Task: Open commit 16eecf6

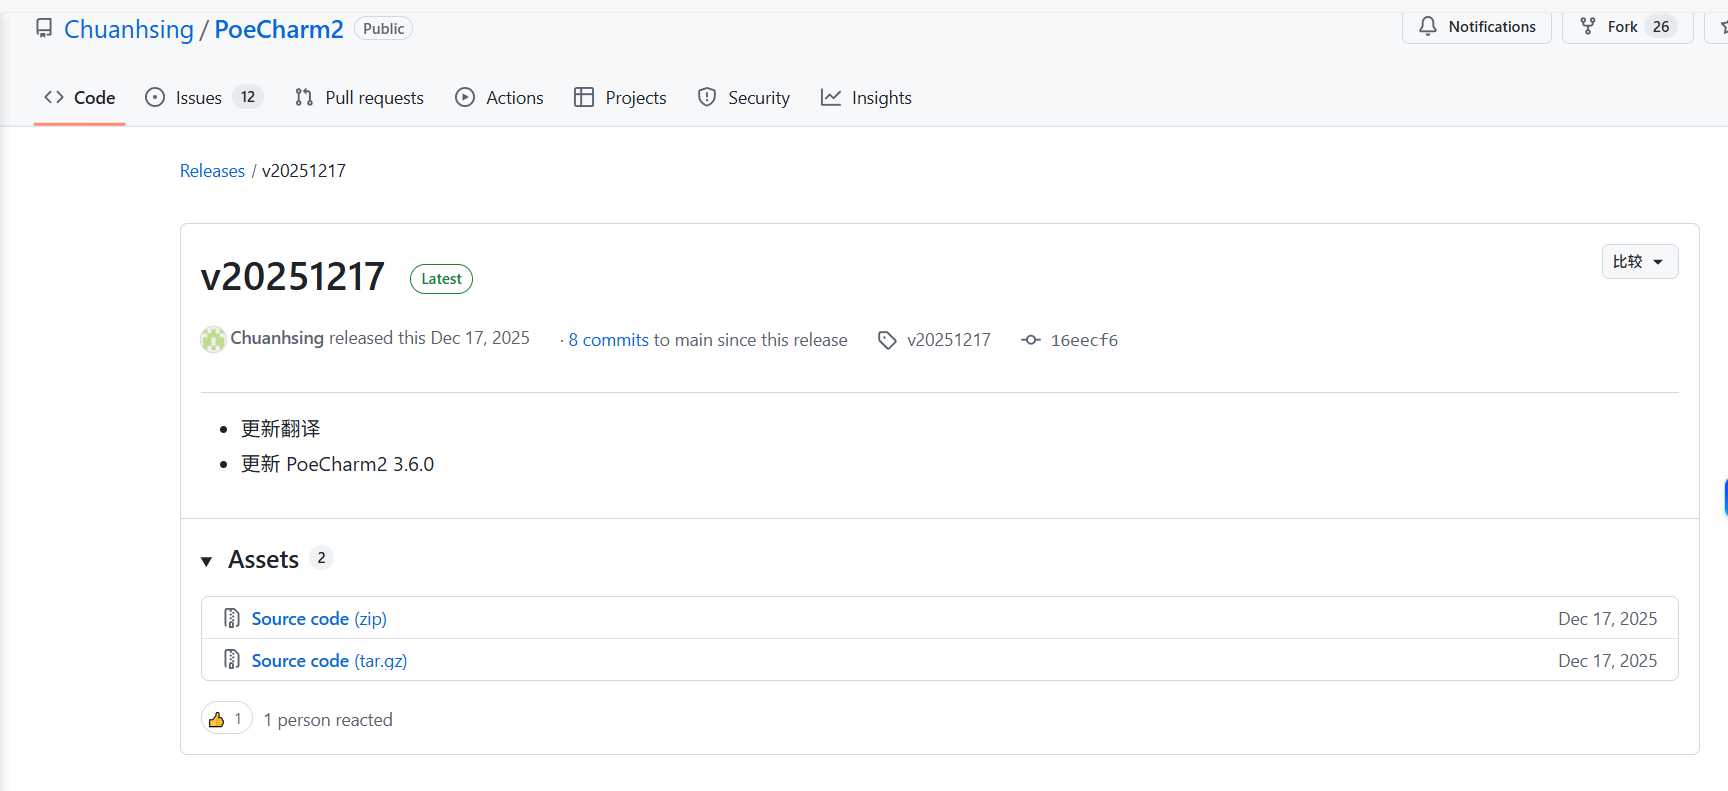Action: [1084, 340]
